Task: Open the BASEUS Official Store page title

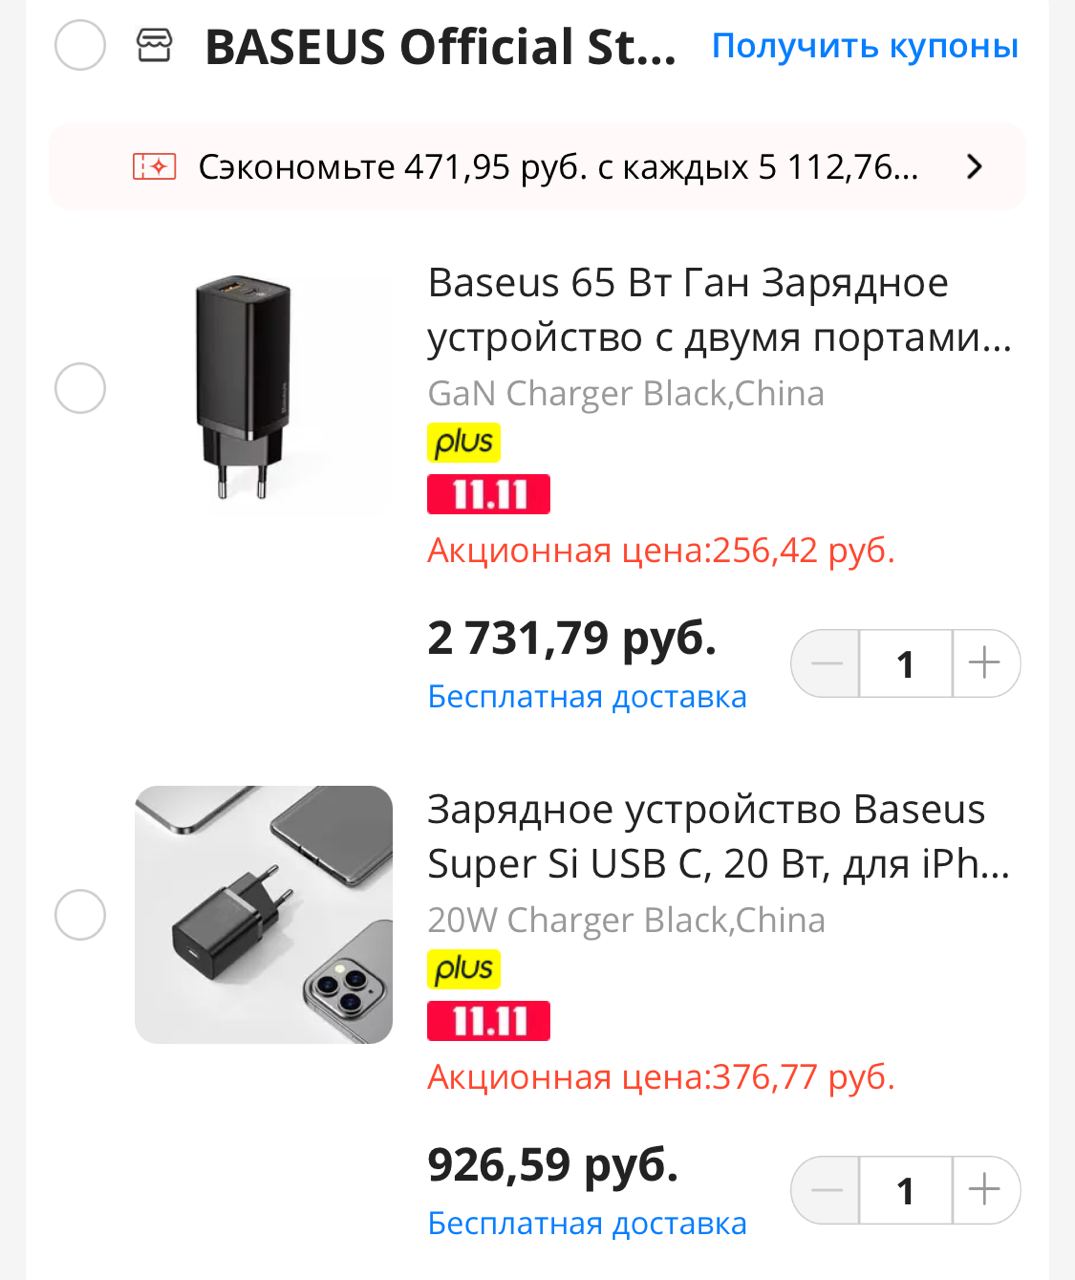Action: tap(440, 48)
